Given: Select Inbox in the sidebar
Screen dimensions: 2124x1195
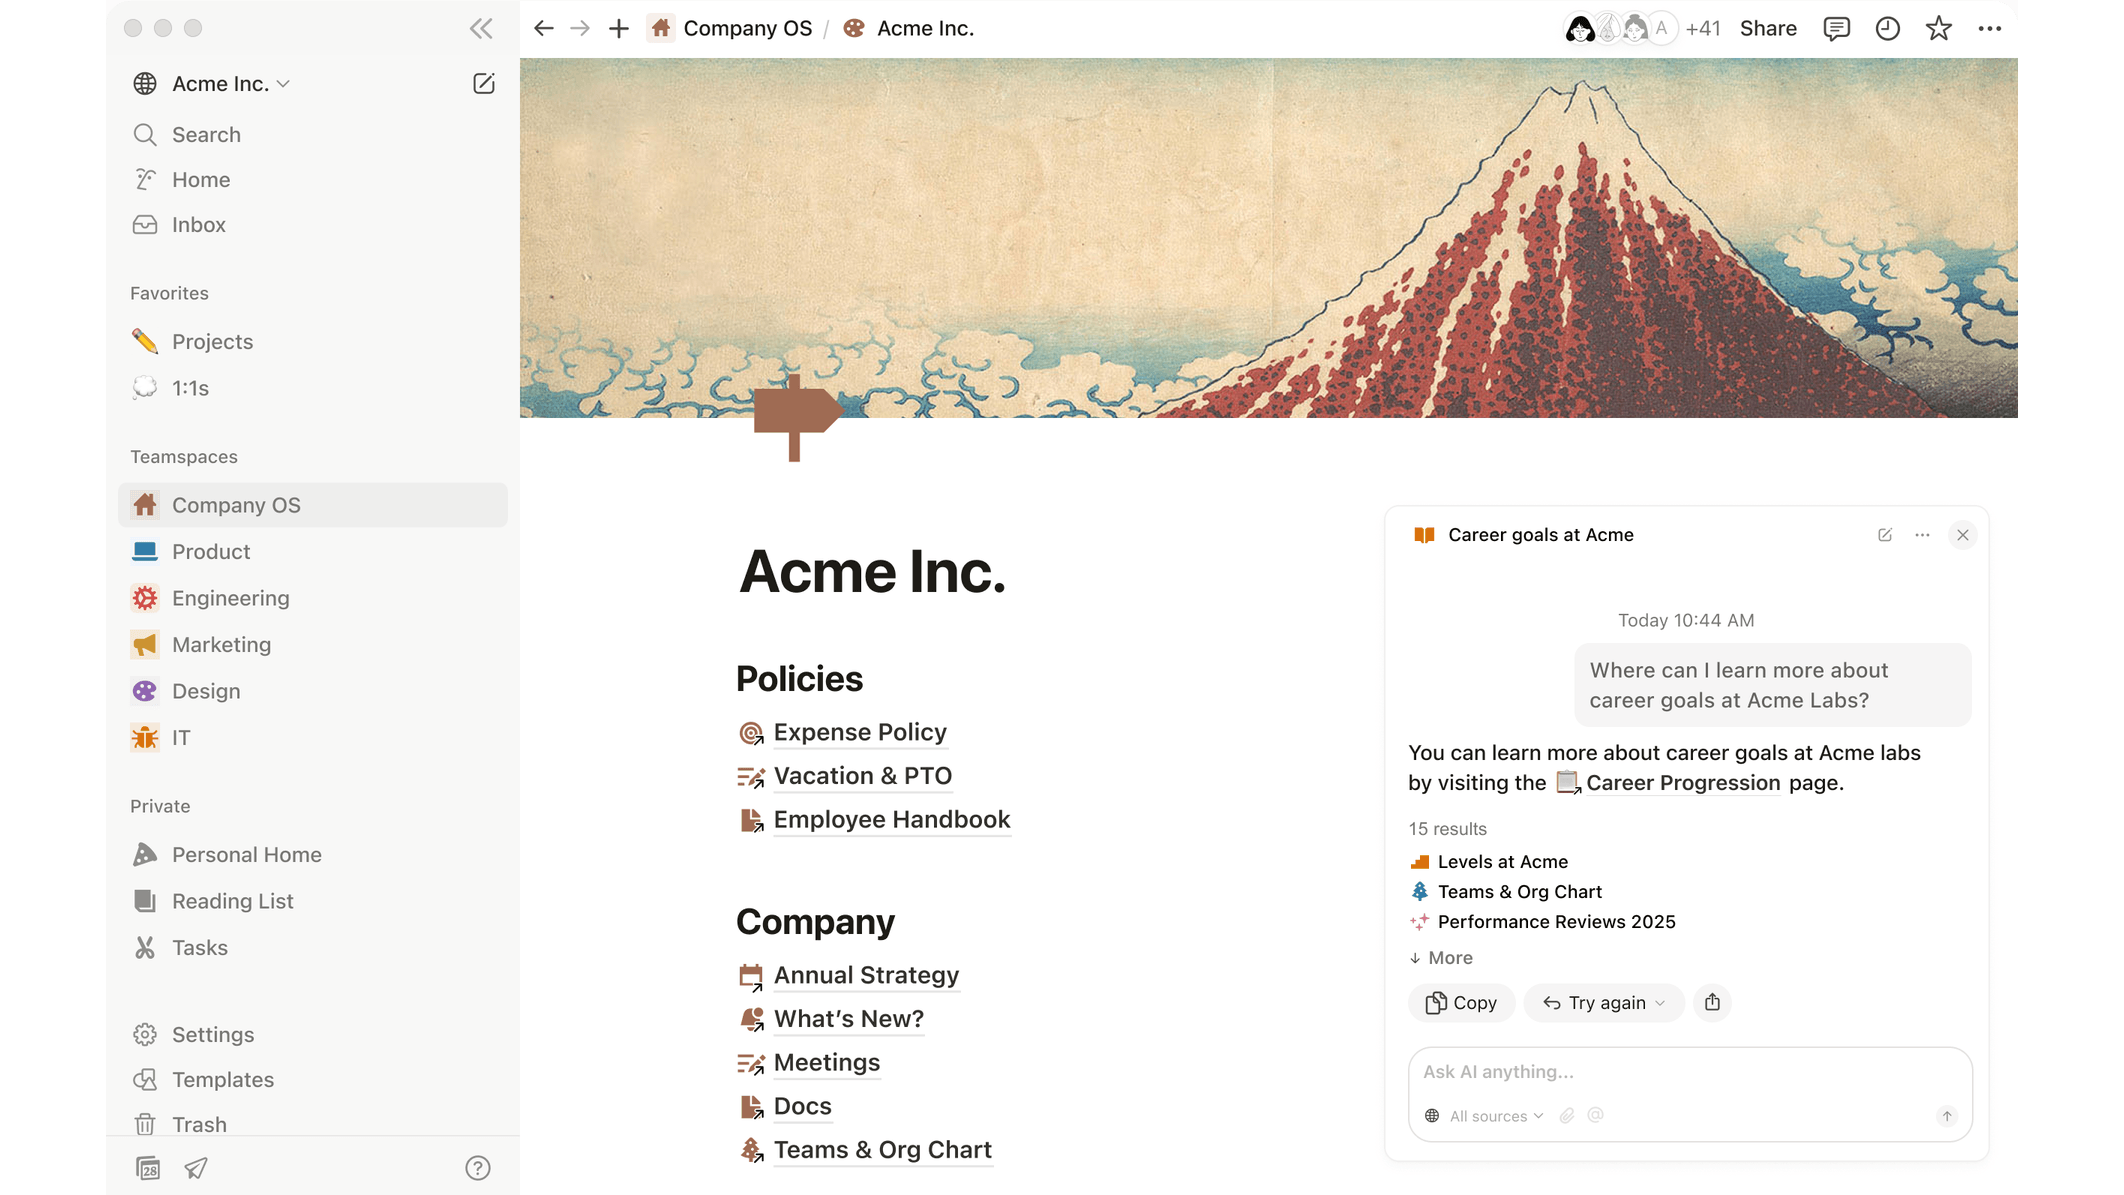Looking at the screenshot, I should point(198,225).
